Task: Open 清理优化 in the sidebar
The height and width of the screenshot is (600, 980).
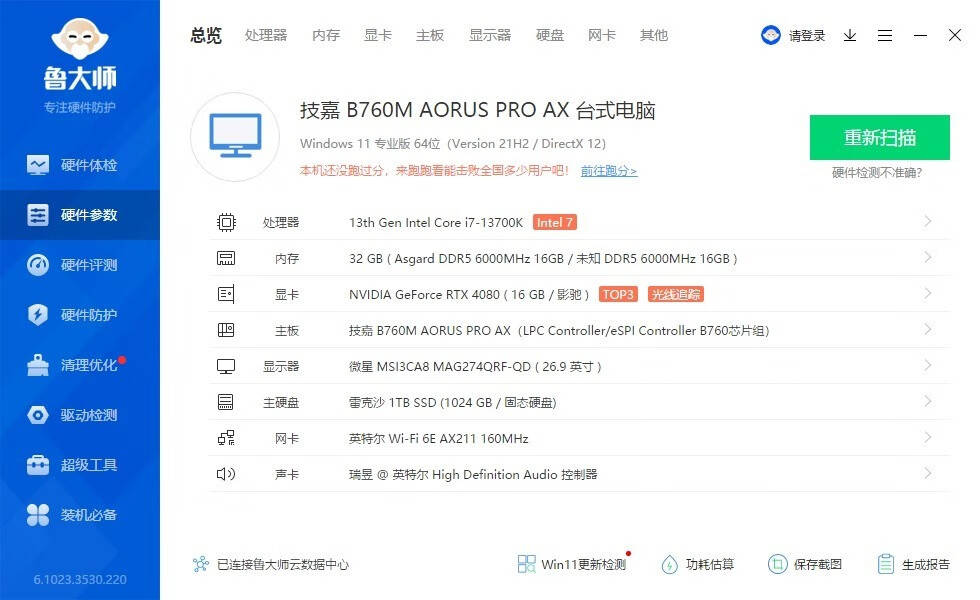Action: coord(80,365)
